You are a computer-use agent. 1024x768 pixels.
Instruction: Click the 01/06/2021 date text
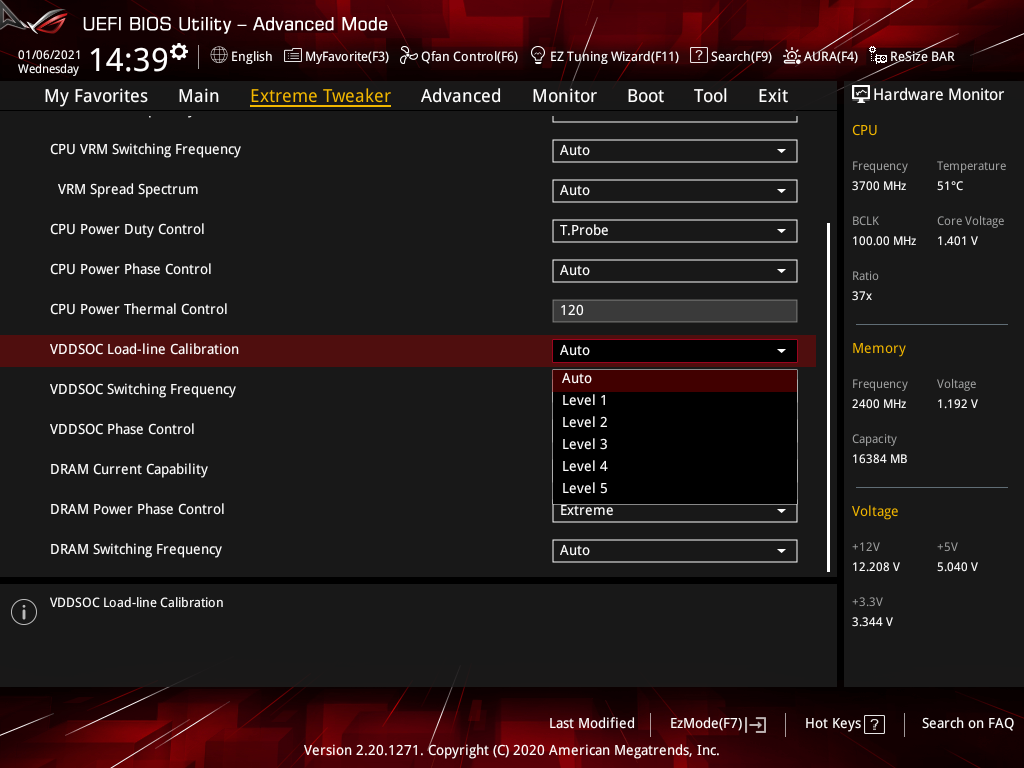coord(50,55)
